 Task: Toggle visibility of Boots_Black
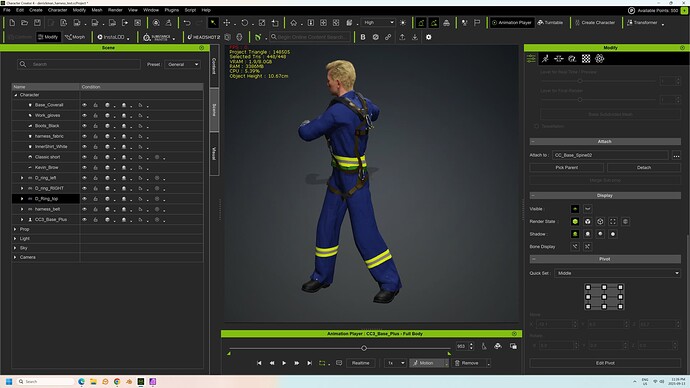84,126
